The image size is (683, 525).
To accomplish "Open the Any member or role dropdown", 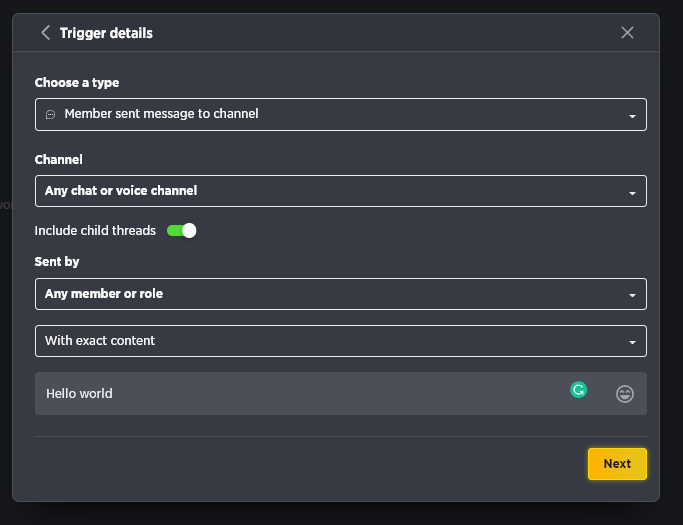I will coord(341,294).
